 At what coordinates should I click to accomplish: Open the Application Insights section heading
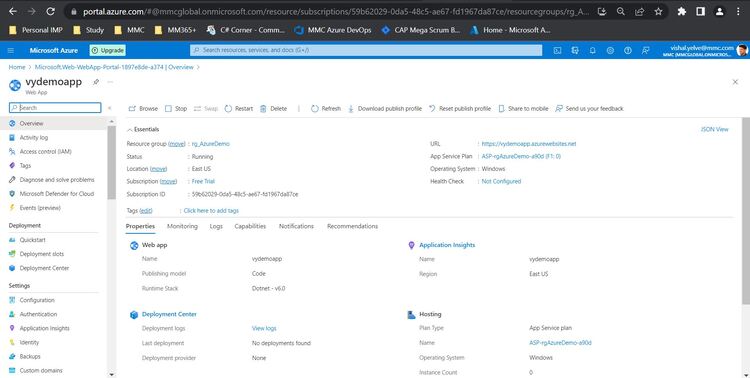point(447,245)
